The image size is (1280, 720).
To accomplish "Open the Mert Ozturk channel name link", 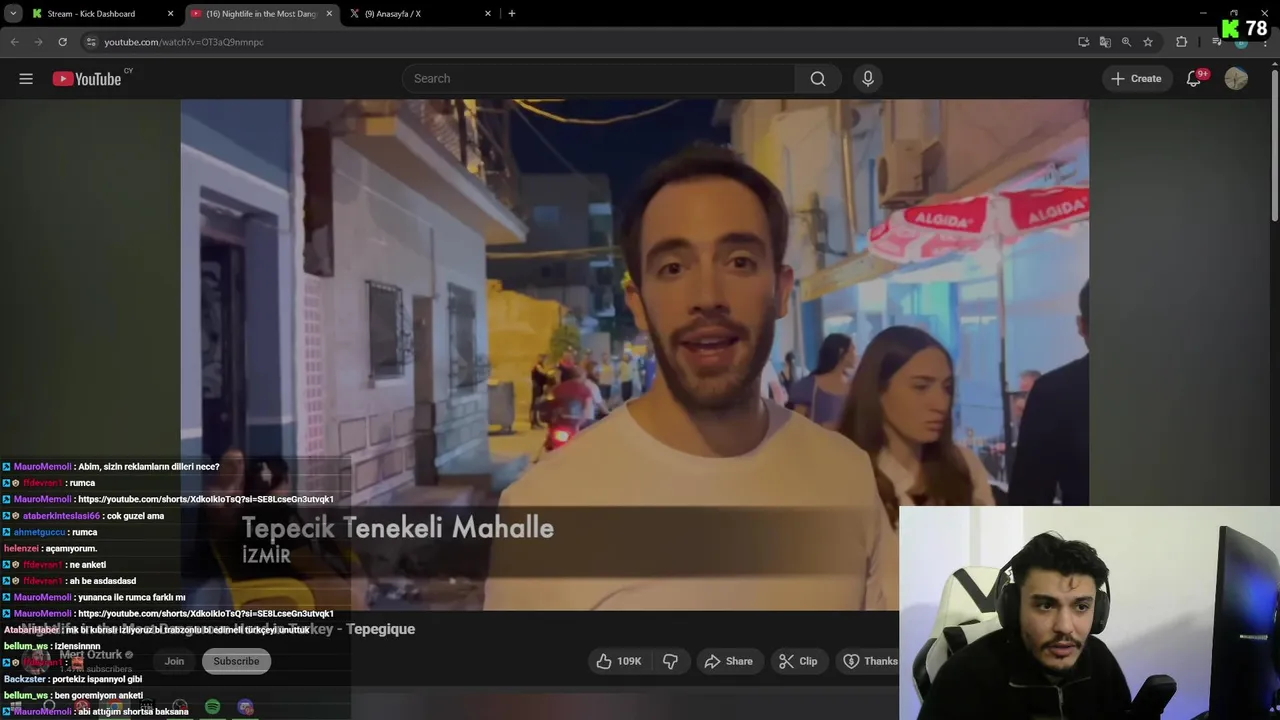I will [x=90, y=655].
